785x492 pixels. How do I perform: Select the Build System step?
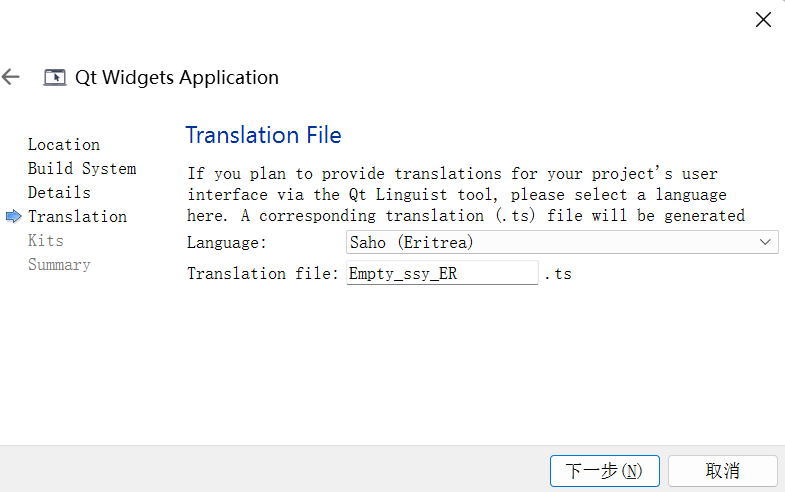(x=82, y=169)
